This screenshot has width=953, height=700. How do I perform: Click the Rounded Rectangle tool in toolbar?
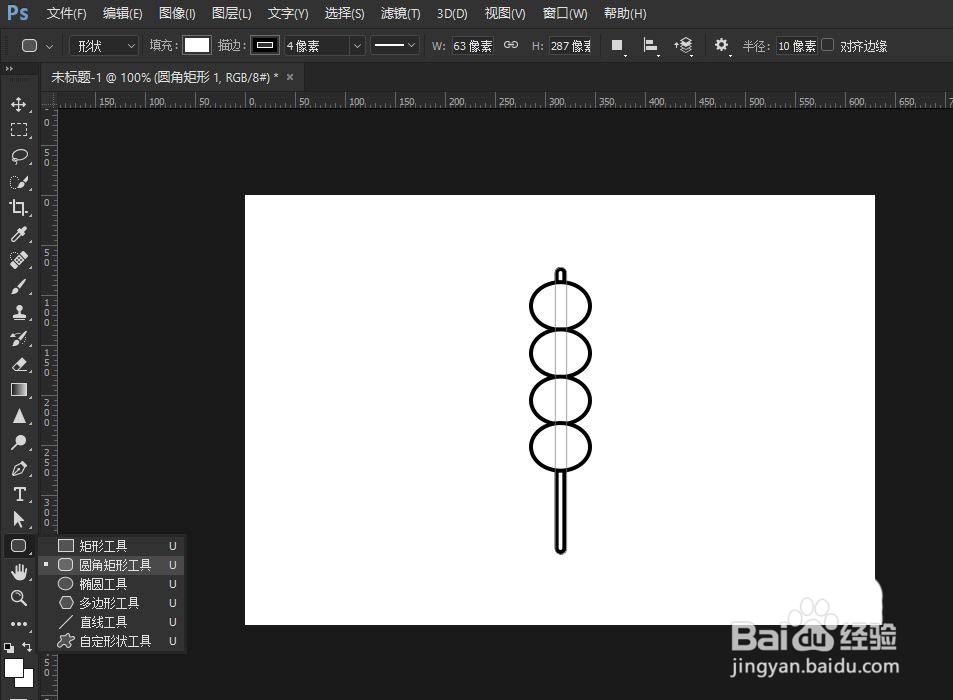coord(19,546)
